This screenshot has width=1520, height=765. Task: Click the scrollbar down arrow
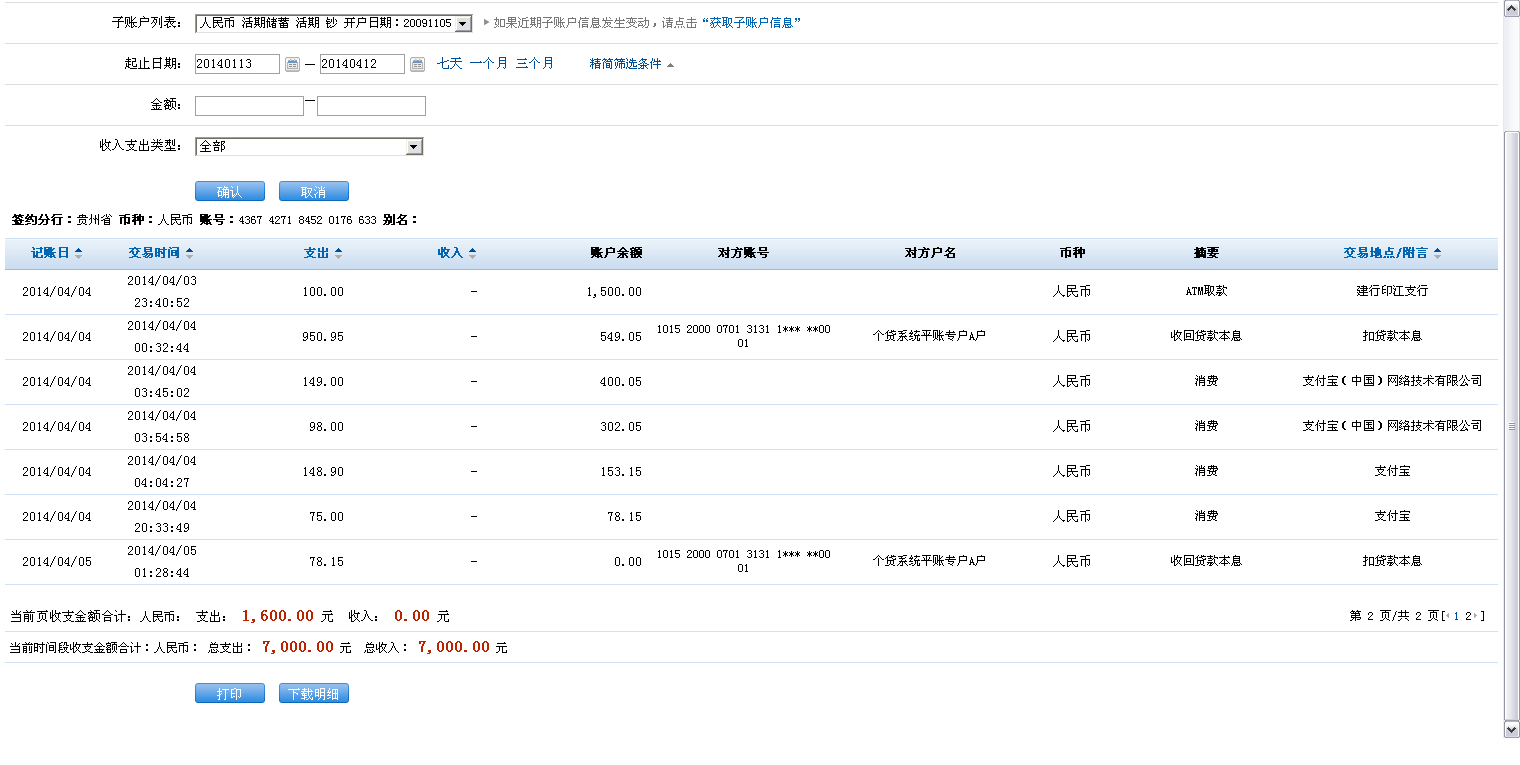pyautogui.click(x=1511, y=731)
